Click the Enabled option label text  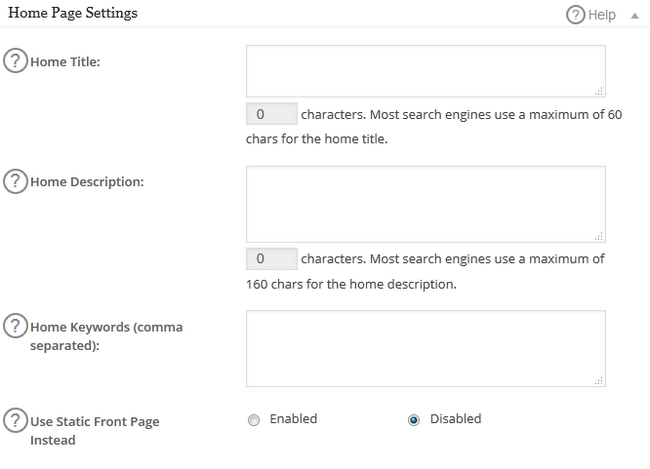(293, 419)
